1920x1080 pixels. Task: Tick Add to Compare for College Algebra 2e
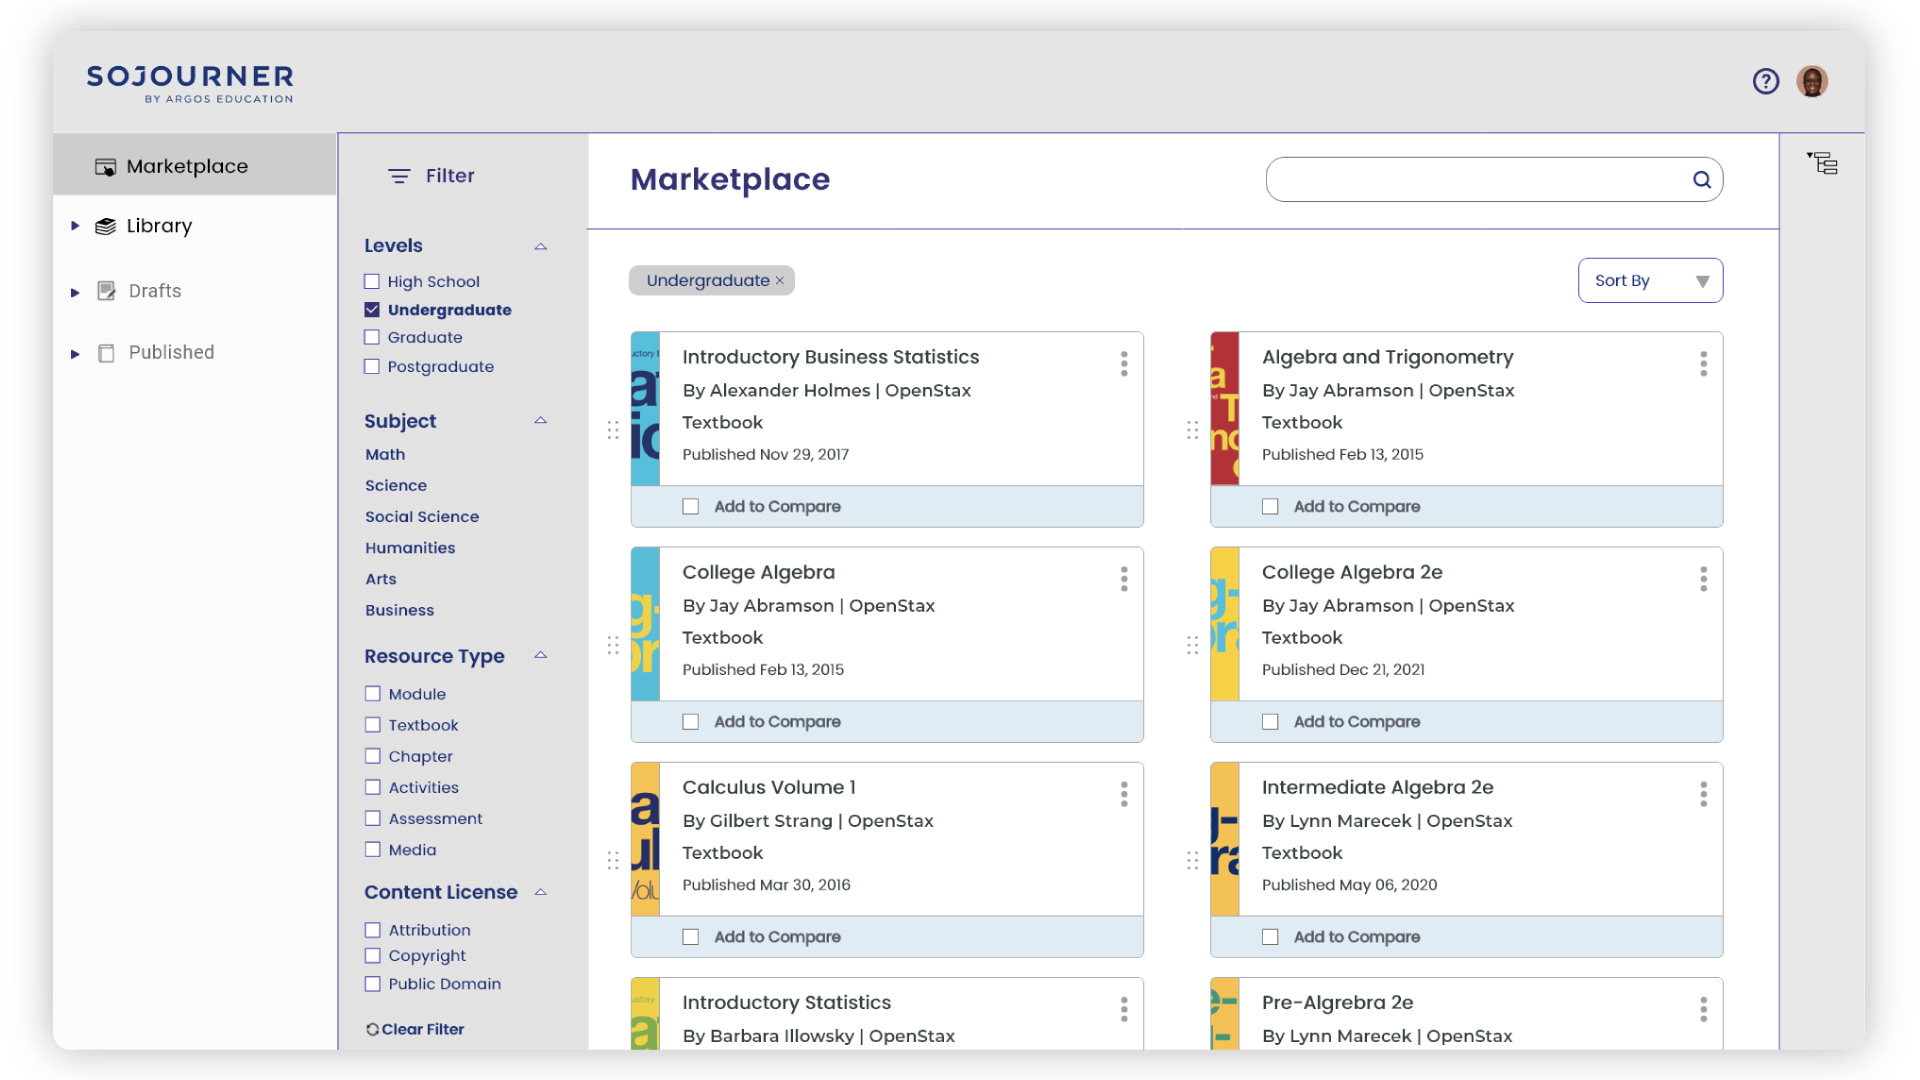(x=1270, y=722)
